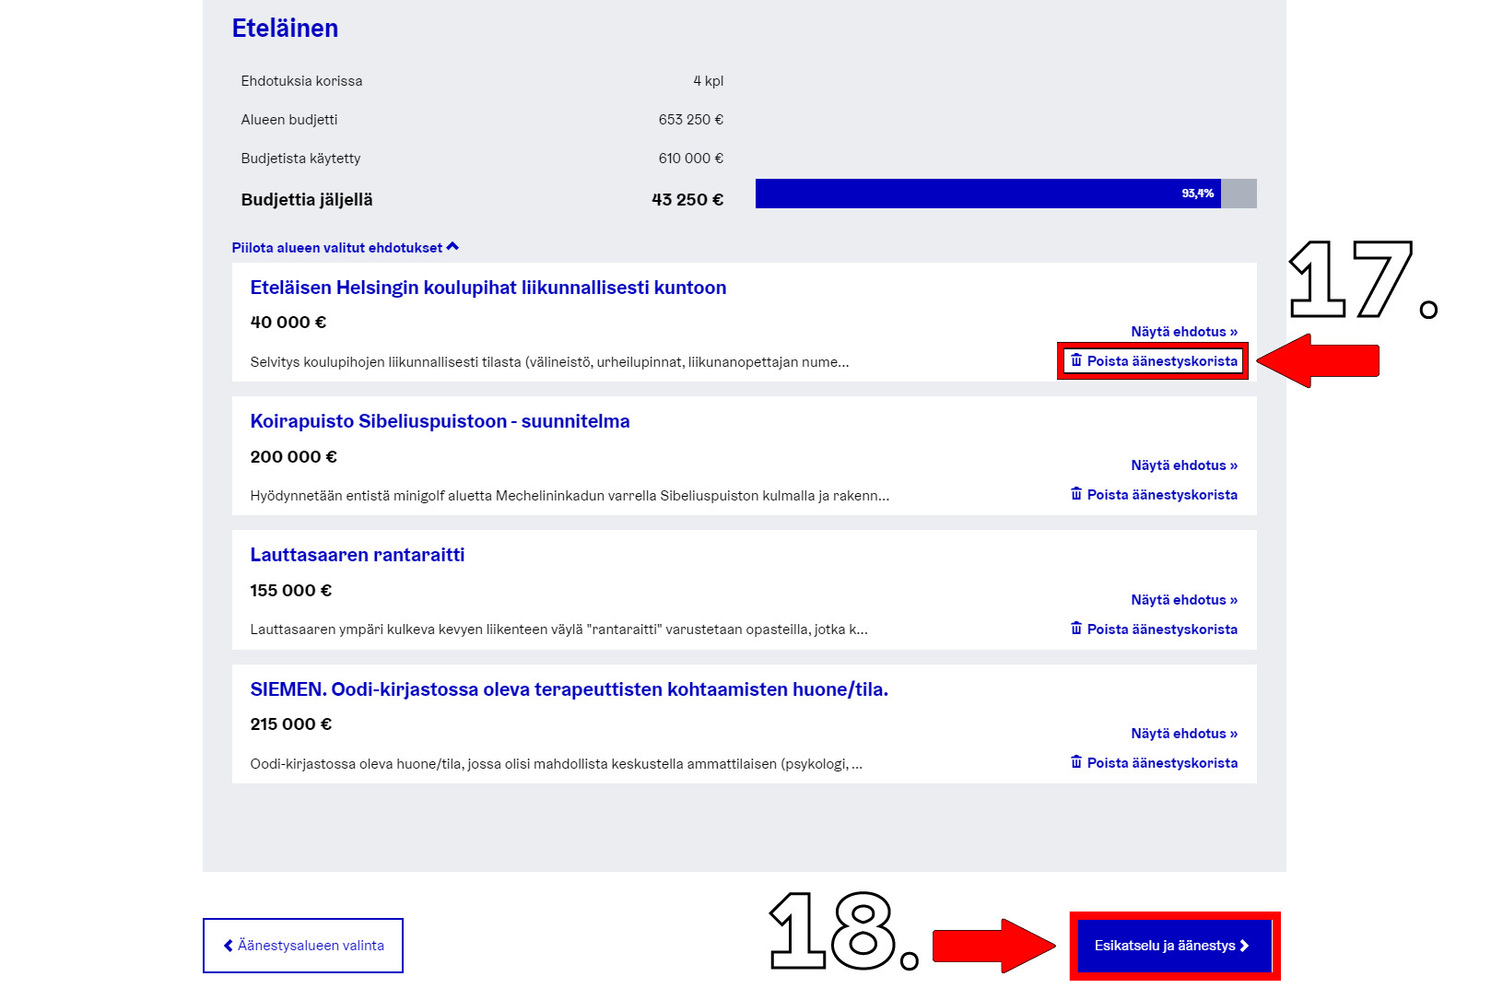Click the 93,4% budget progress bar
This screenshot has width=1503, height=1000.
[1005, 194]
